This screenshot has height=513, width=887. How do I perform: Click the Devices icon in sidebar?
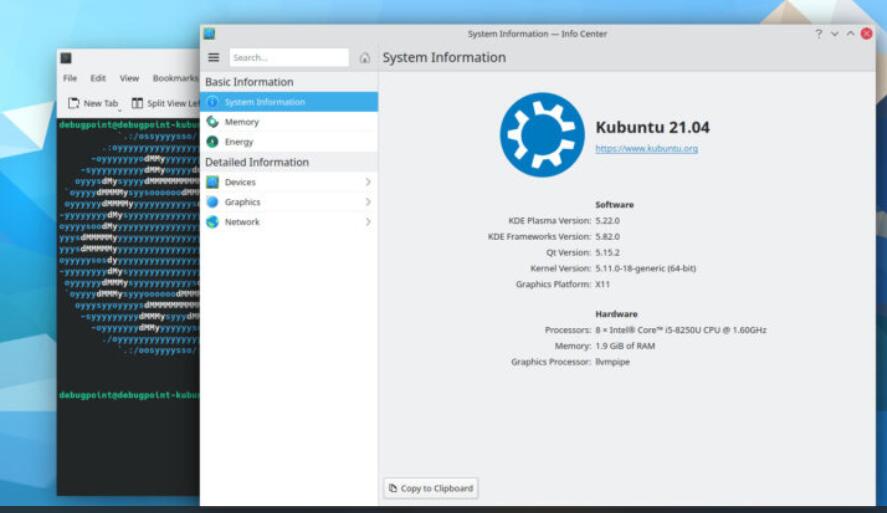212,182
